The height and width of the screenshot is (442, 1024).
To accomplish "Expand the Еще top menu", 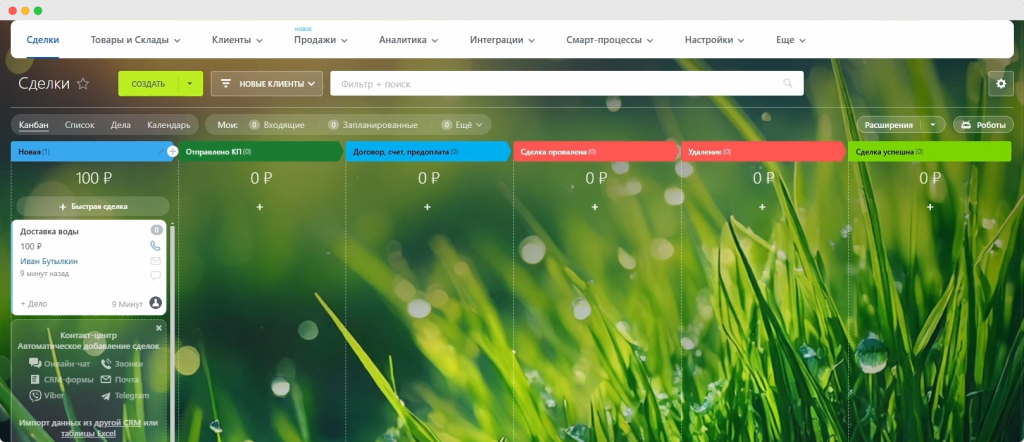I will (x=791, y=40).
